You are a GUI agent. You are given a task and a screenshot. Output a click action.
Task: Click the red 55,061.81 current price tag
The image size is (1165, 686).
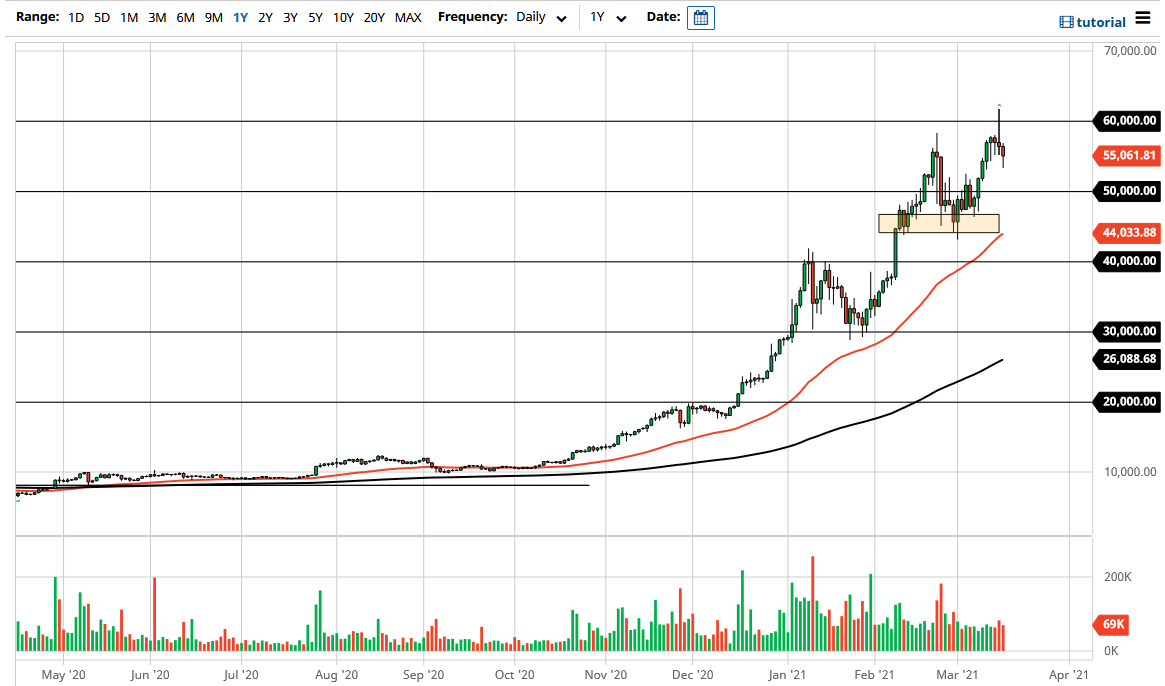click(1125, 155)
